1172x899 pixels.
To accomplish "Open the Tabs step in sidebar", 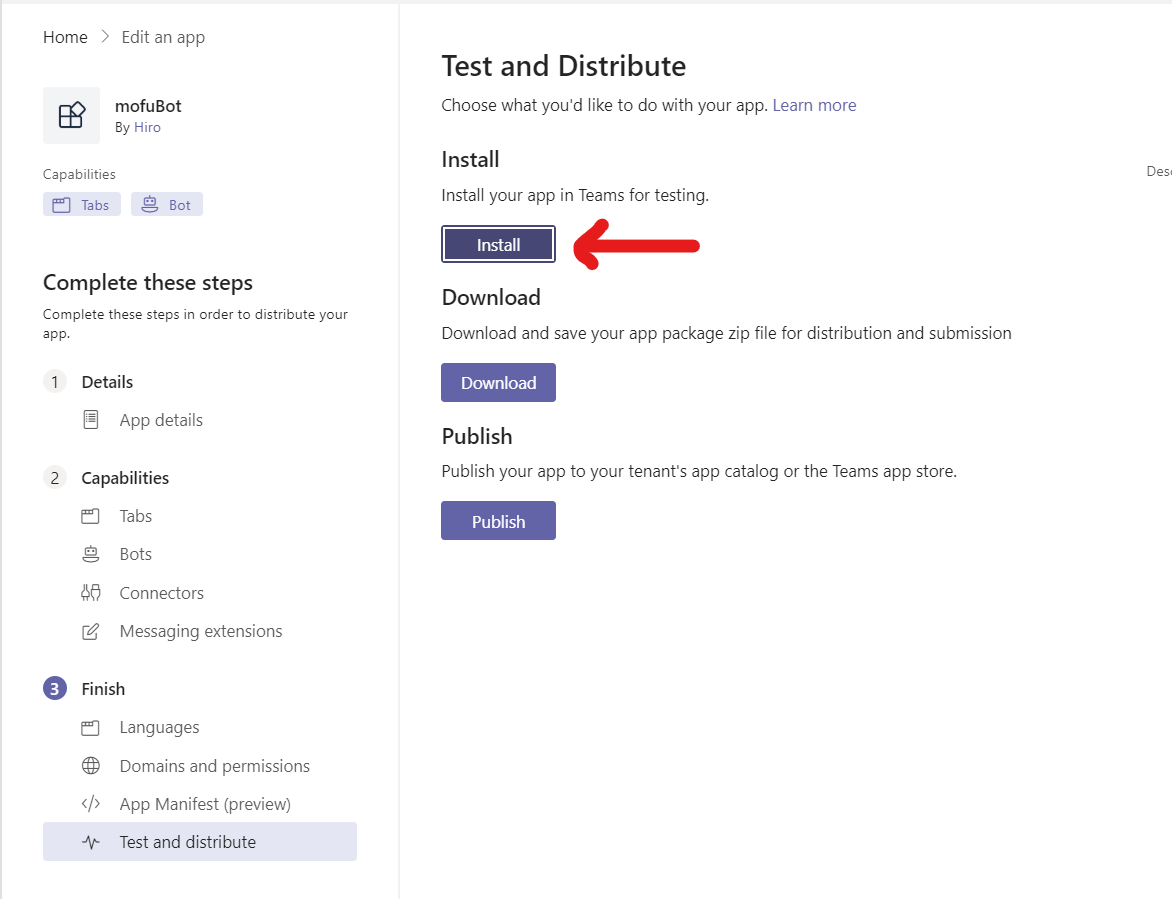I will 135,516.
